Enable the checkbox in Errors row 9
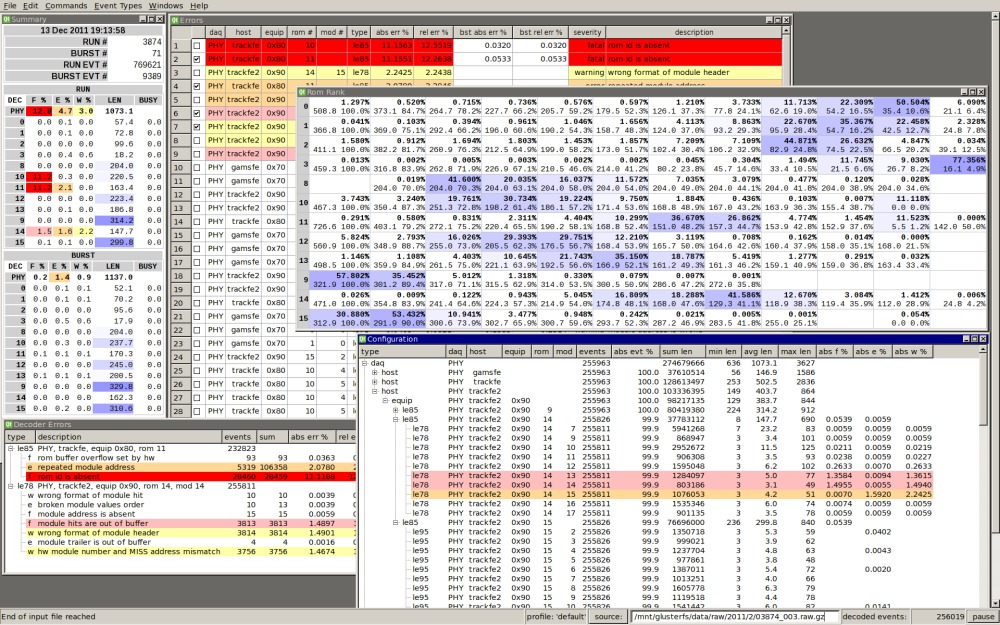The image size is (1000, 625). point(197,154)
